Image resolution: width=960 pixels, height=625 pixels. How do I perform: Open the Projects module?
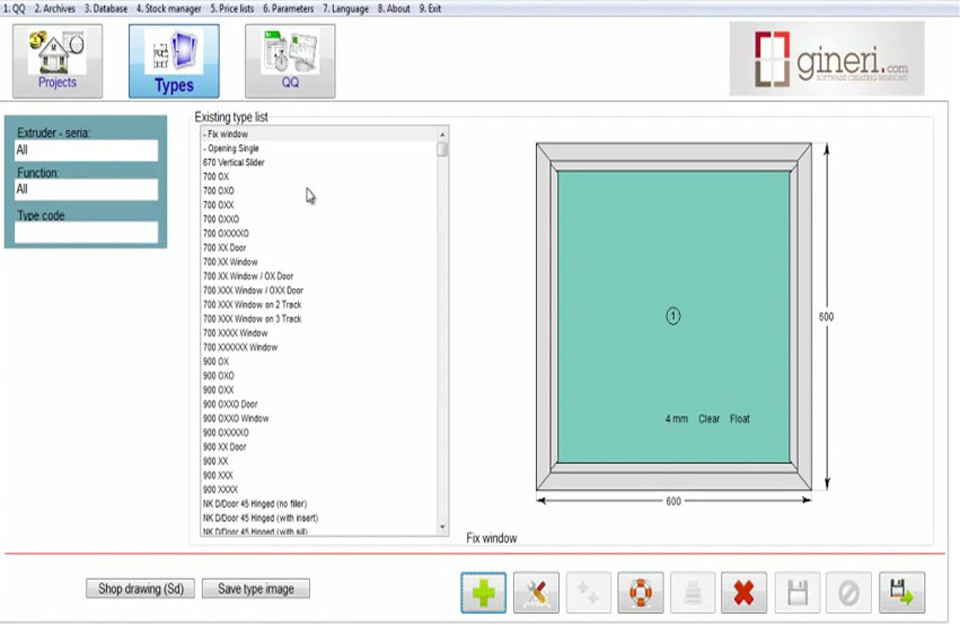[x=58, y=61]
